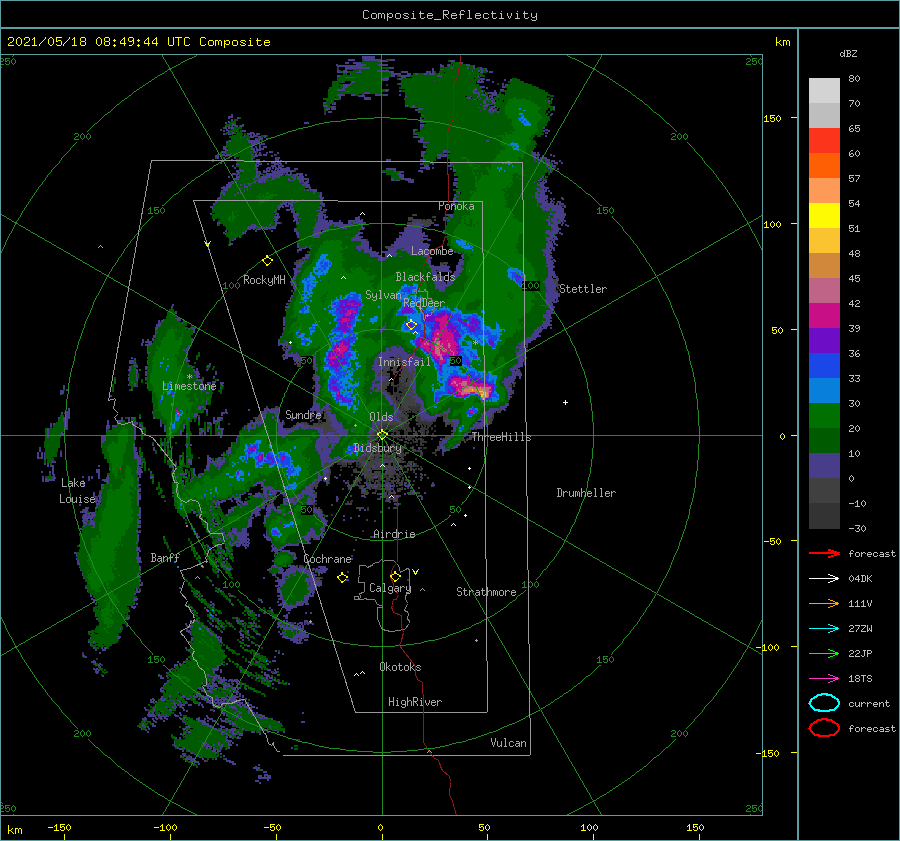Click the Ponoka label
900x841 pixels.
coord(456,206)
